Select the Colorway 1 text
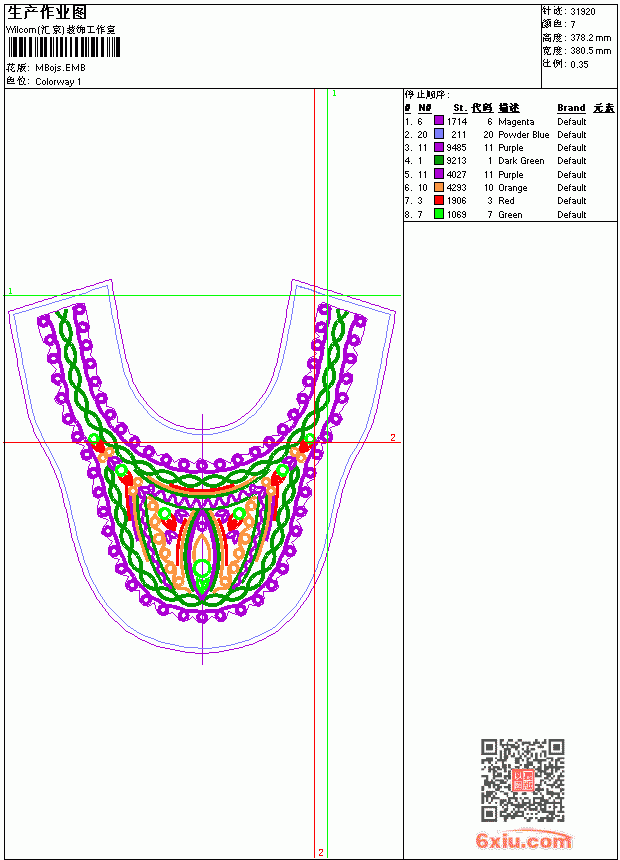 [x=58, y=82]
